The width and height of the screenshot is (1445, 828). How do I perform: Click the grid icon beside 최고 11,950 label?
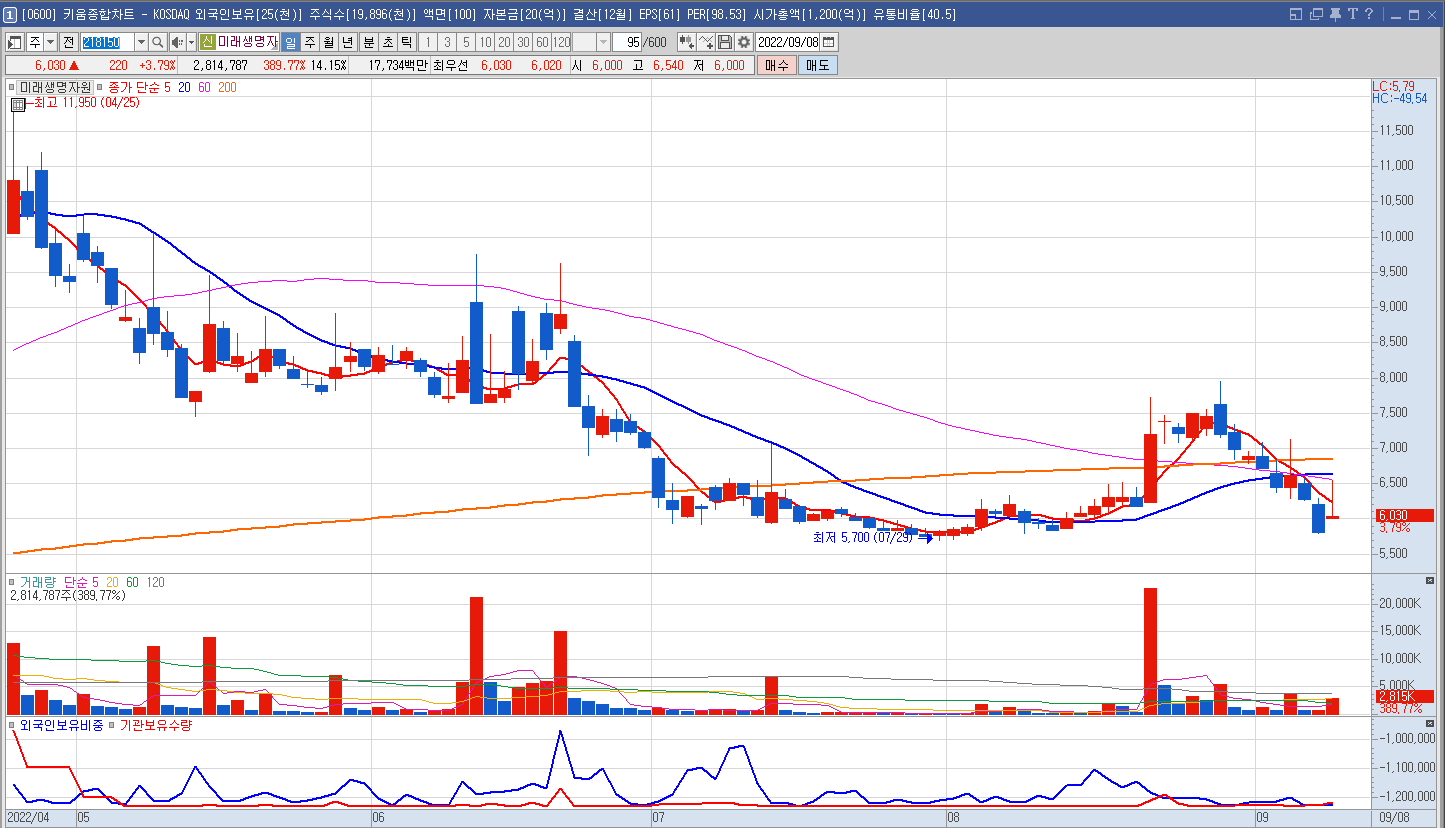click(x=18, y=104)
